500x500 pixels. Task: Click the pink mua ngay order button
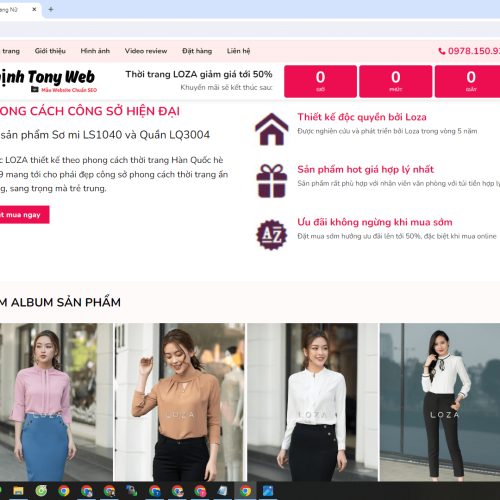(x=24, y=215)
